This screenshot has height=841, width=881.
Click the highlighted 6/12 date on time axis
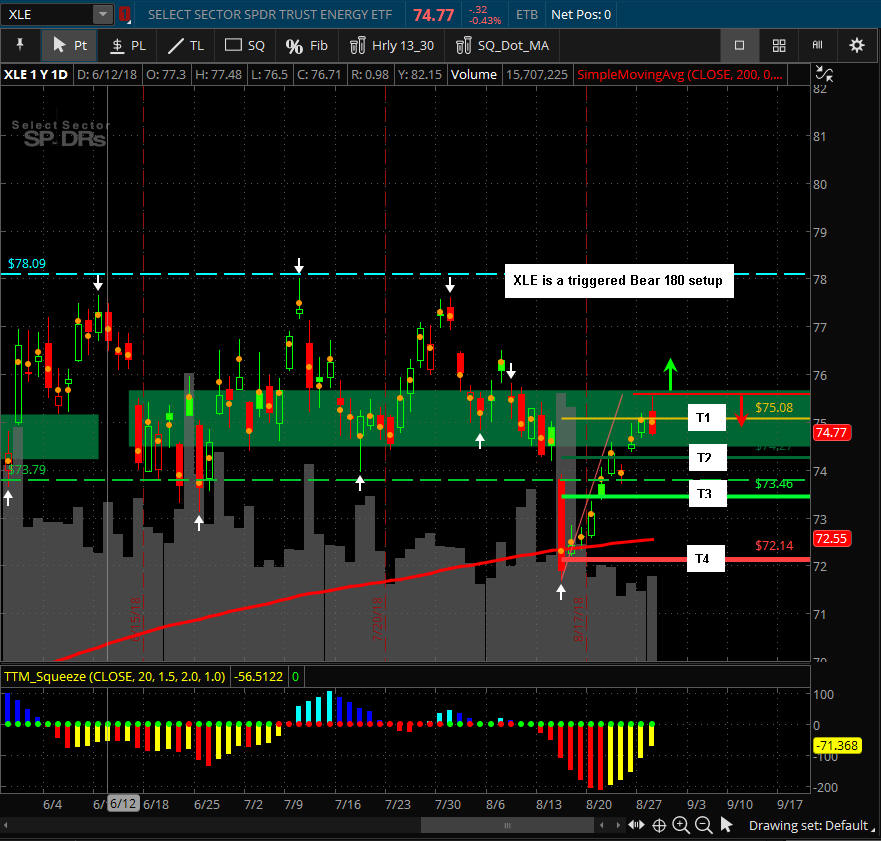pos(122,803)
